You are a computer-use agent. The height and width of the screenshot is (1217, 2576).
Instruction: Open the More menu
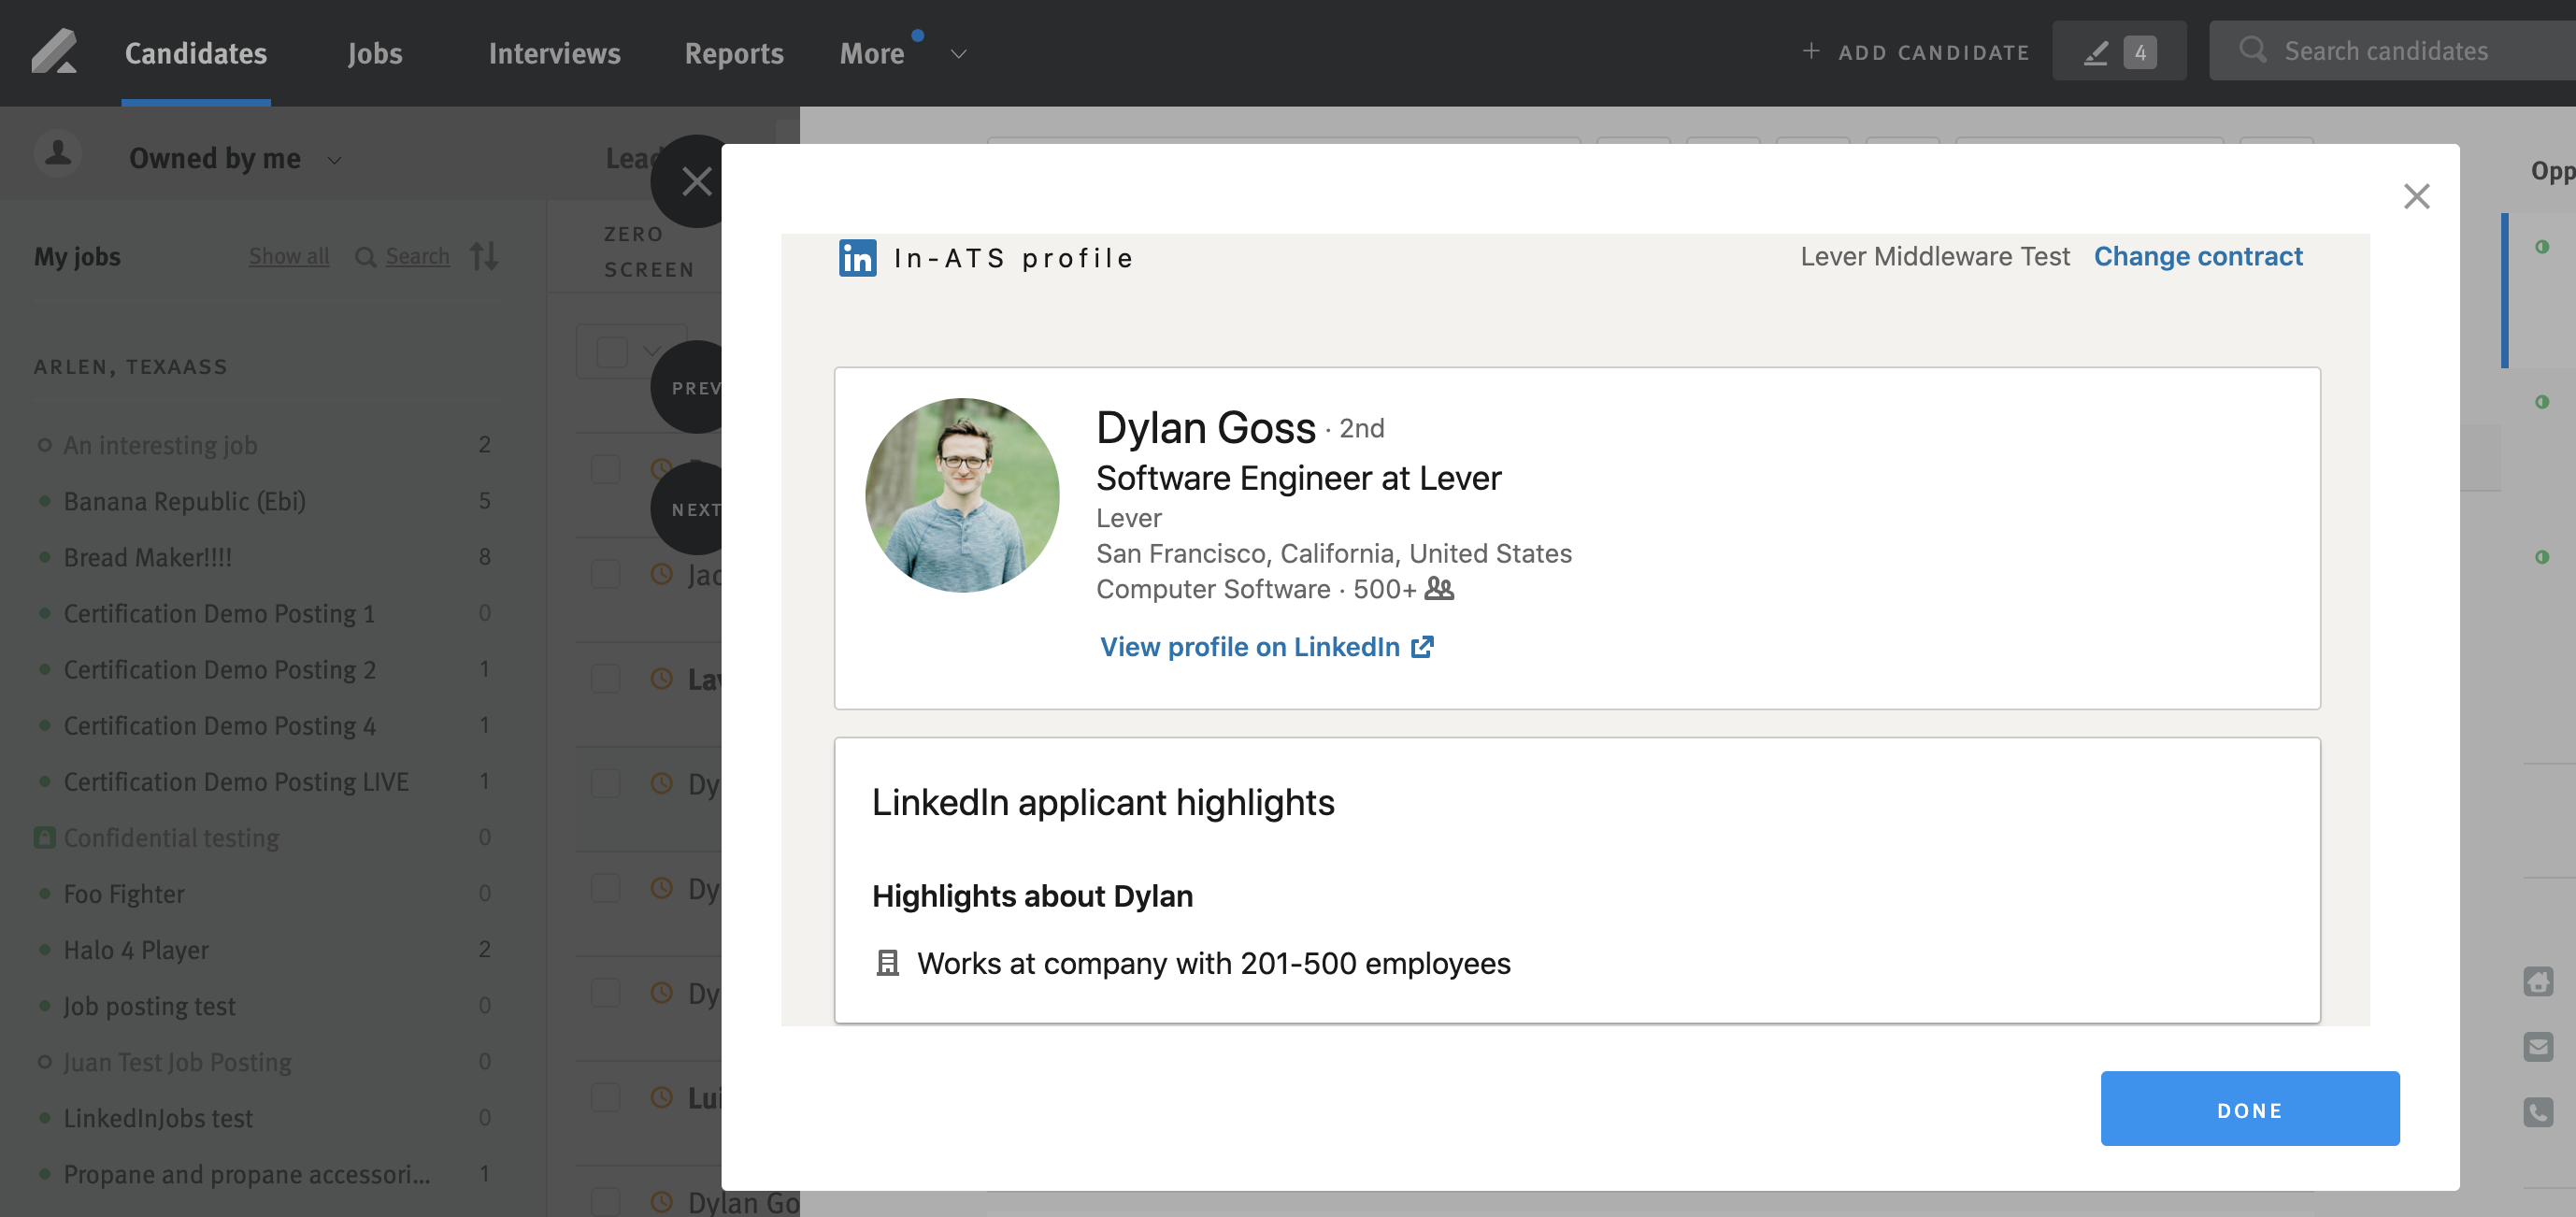tap(872, 53)
